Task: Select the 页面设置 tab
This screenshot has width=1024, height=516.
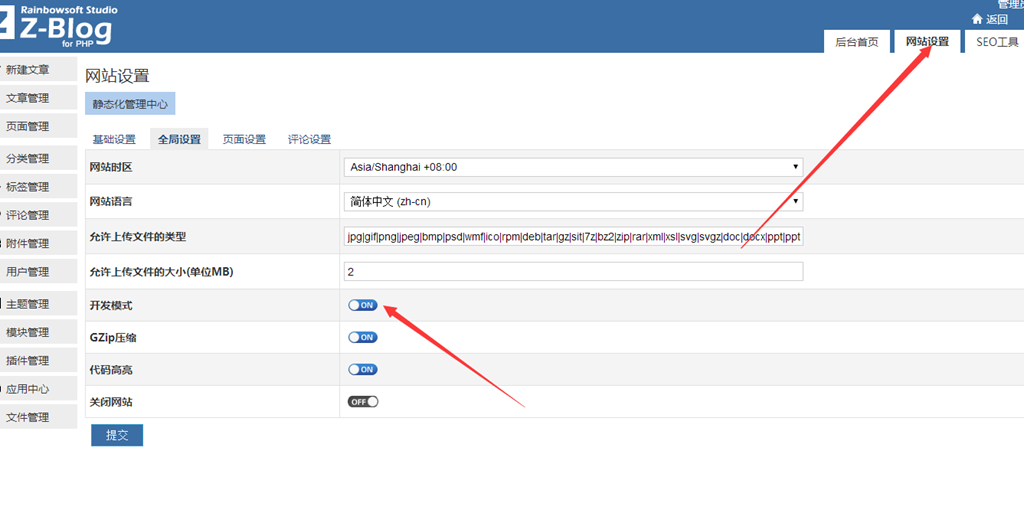Action: (244, 139)
